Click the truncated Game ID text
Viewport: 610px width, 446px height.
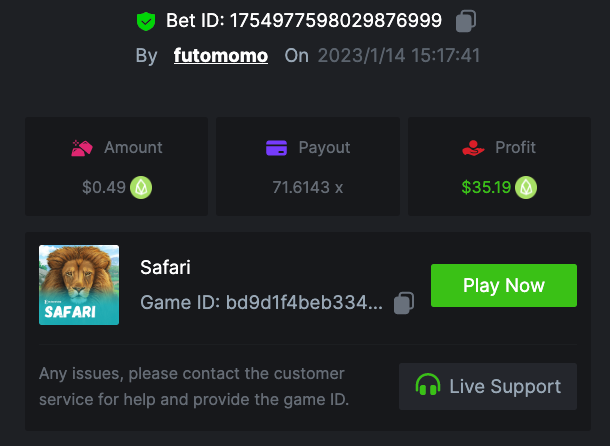click(x=261, y=302)
